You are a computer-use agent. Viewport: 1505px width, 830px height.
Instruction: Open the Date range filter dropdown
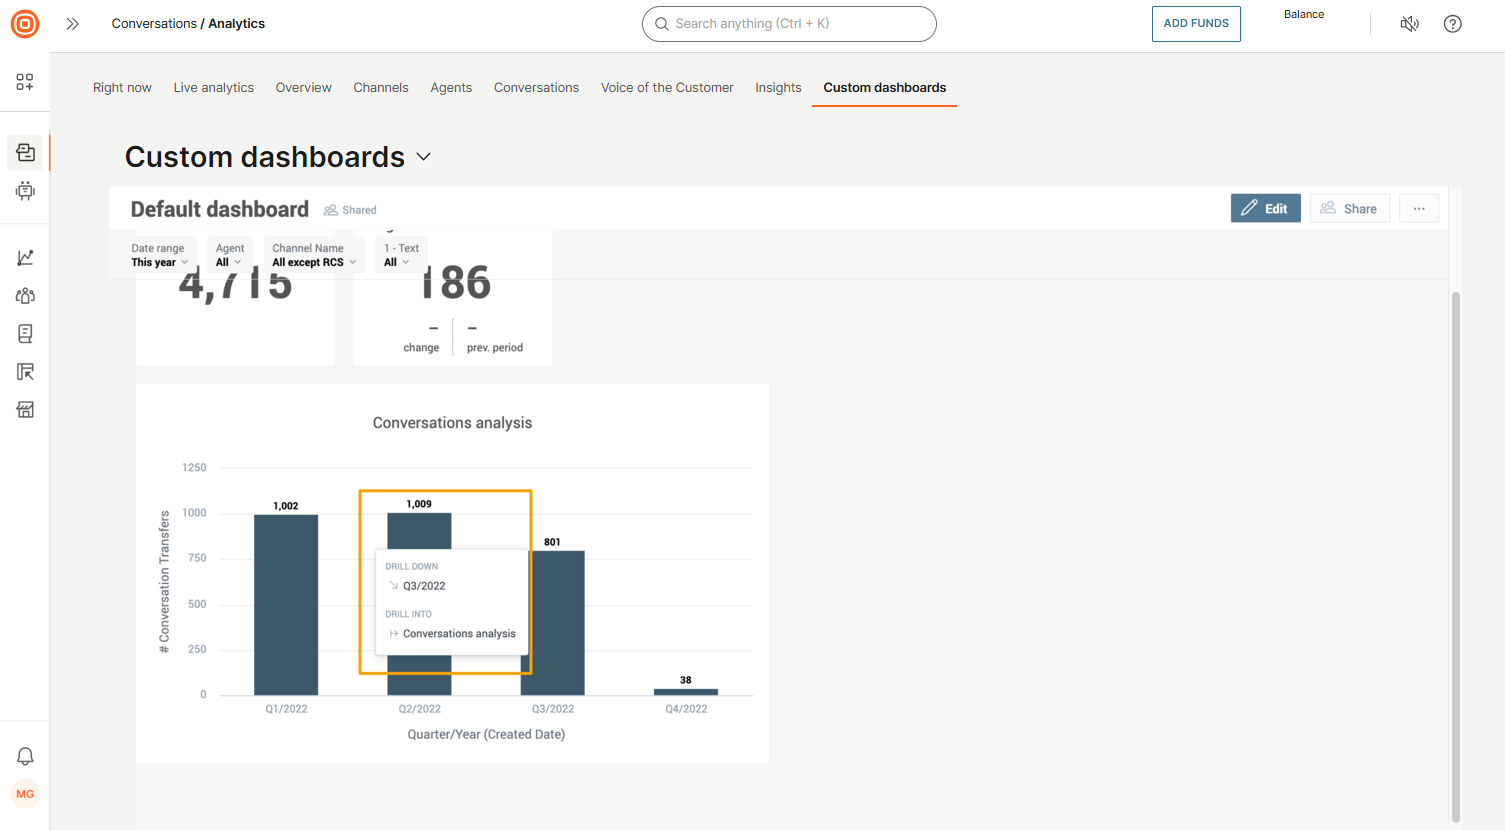click(158, 255)
